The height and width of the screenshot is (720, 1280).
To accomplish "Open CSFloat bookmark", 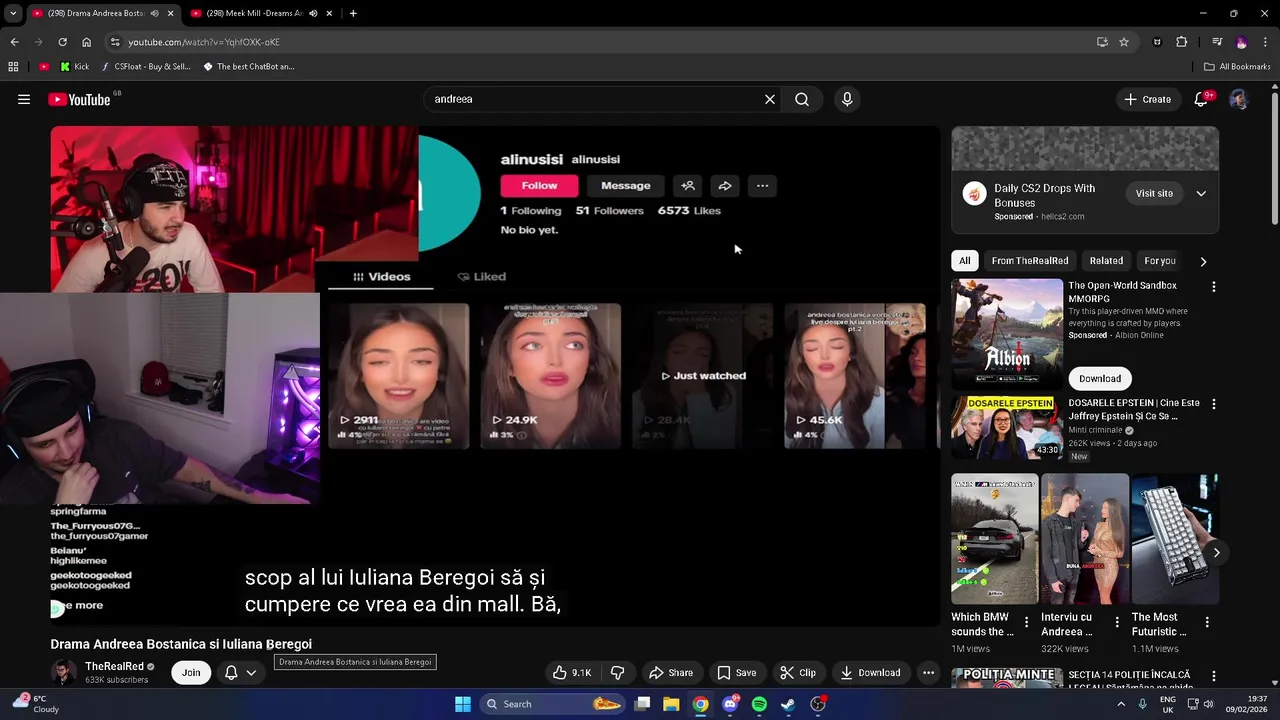I will 145,67.
